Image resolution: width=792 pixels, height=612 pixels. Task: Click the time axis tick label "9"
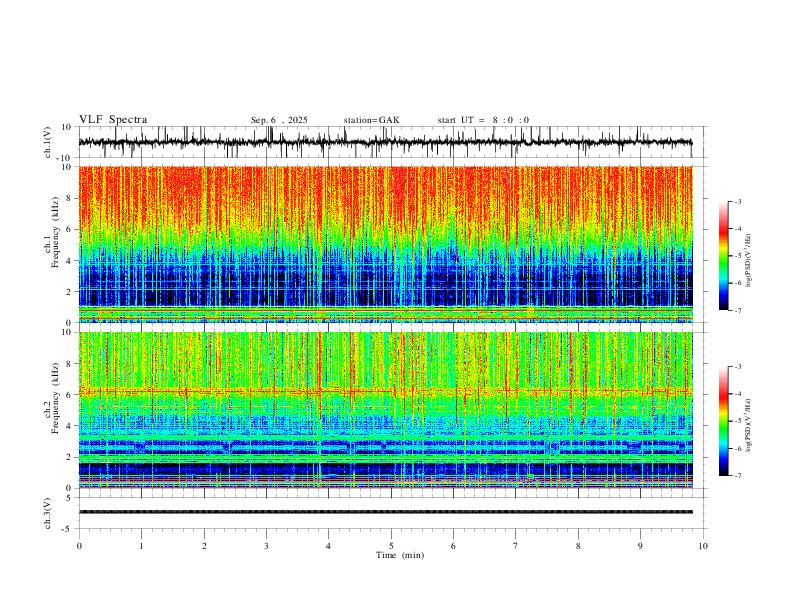(x=640, y=546)
